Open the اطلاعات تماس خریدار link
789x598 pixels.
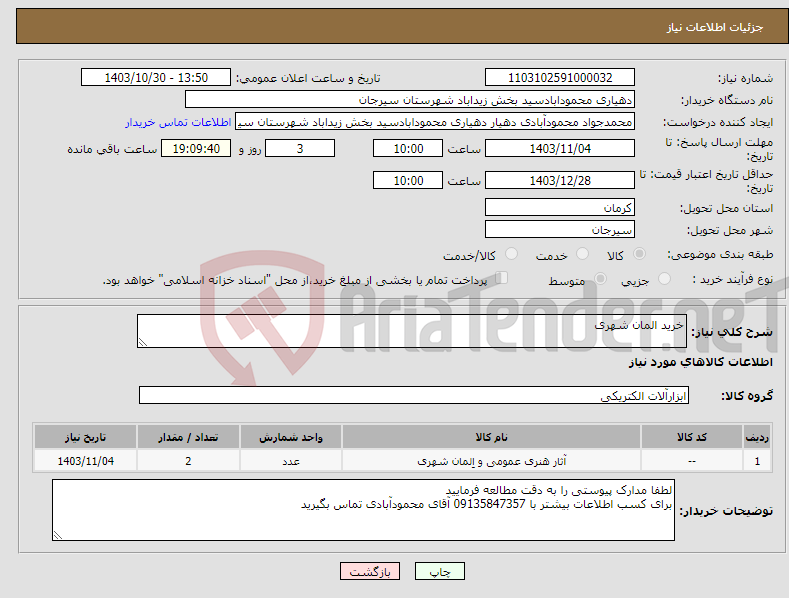(x=178, y=122)
